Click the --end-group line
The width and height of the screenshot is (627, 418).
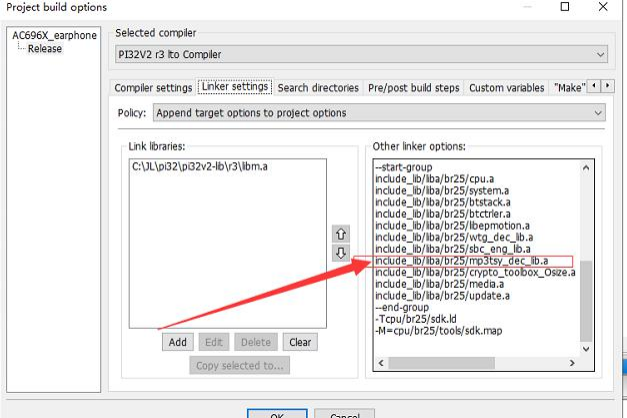tap(402, 308)
